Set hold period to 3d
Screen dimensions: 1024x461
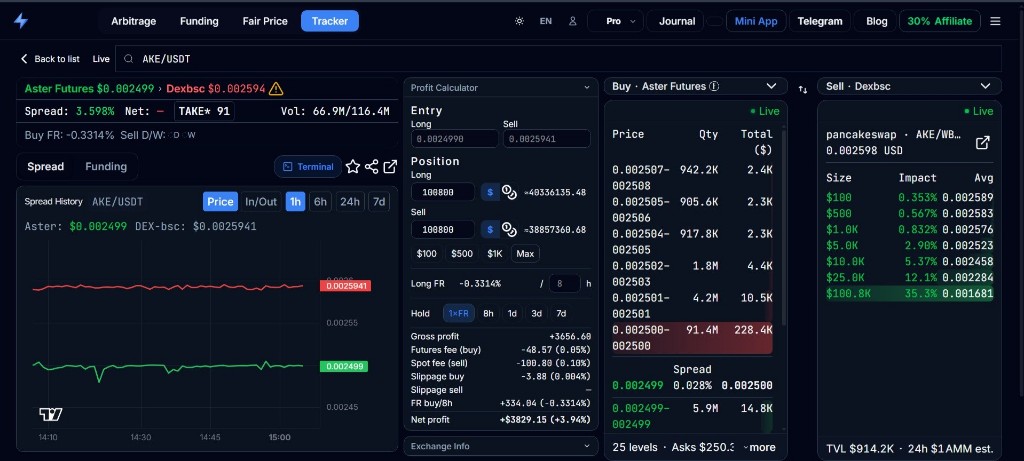click(536, 313)
